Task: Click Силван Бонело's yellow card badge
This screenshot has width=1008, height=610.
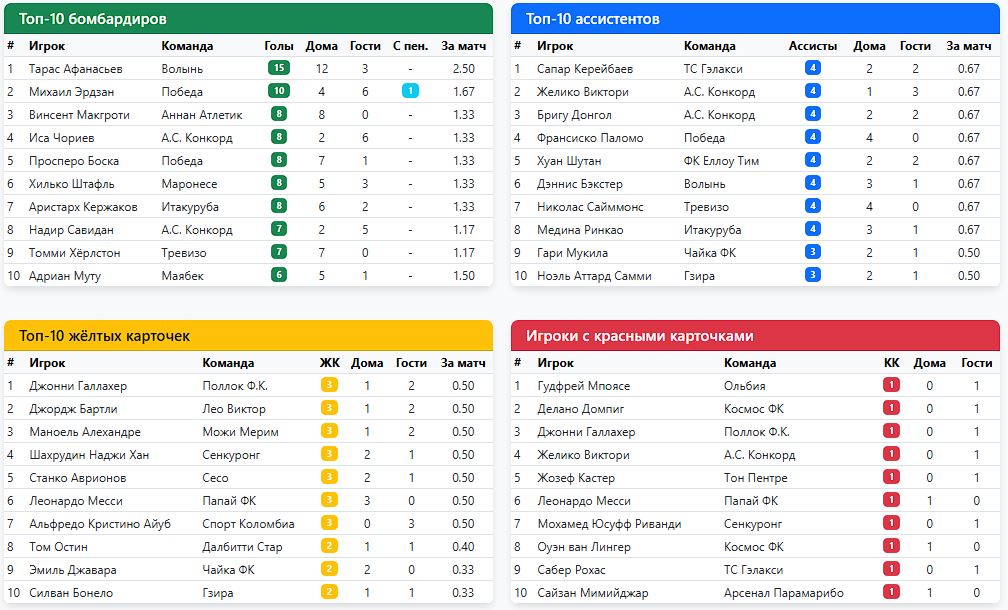Action: pos(329,592)
